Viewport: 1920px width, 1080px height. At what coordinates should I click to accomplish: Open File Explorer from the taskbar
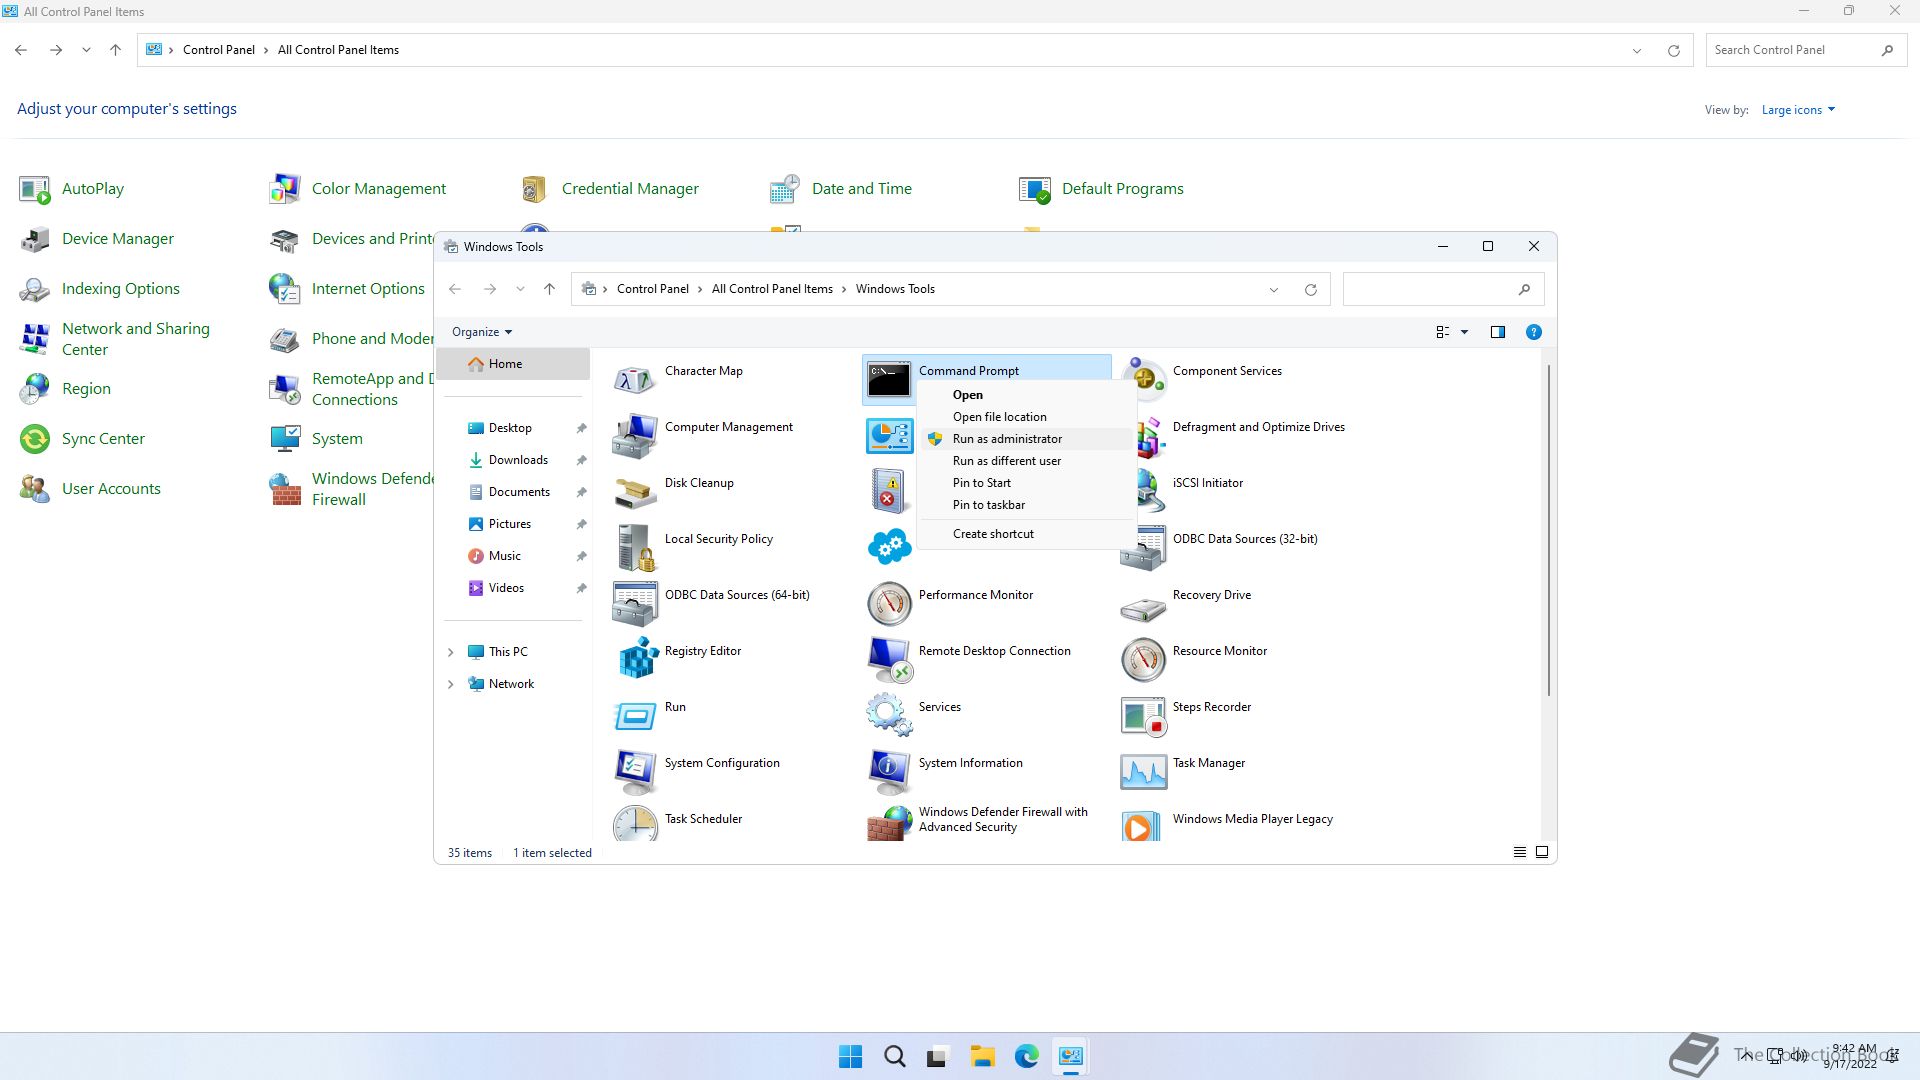coord(982,1056)
